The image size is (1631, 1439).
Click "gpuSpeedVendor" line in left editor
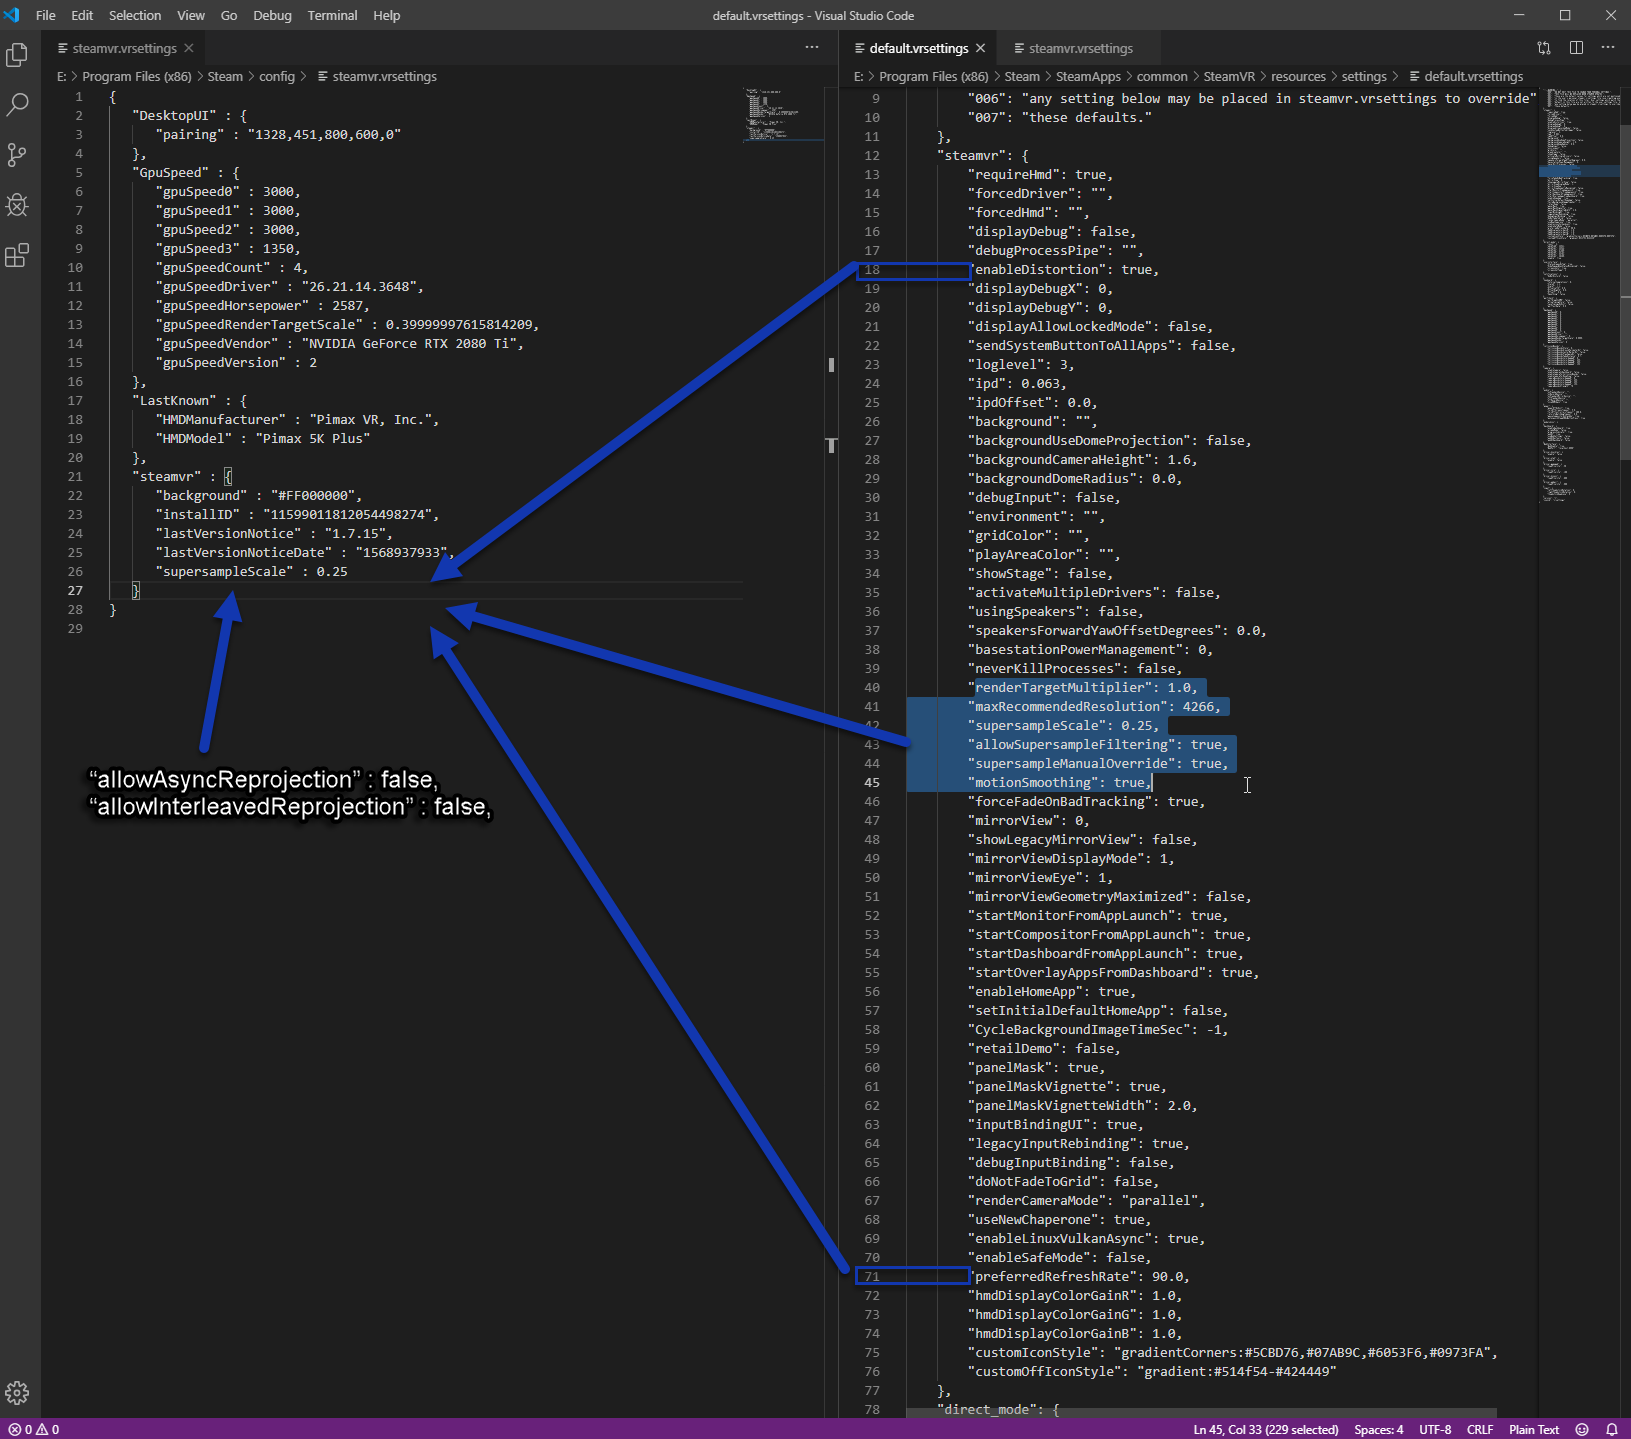pos(339,343)
